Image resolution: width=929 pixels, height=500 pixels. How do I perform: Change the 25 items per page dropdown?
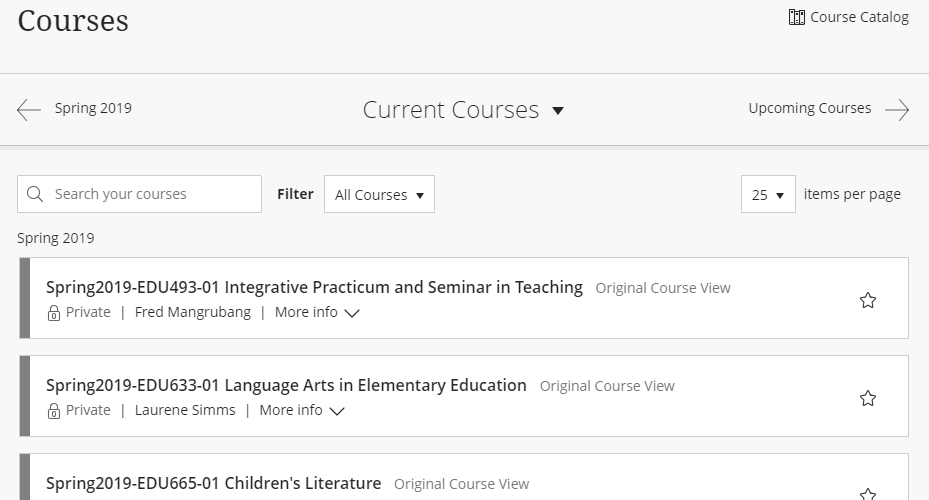[x=768, y=194]
